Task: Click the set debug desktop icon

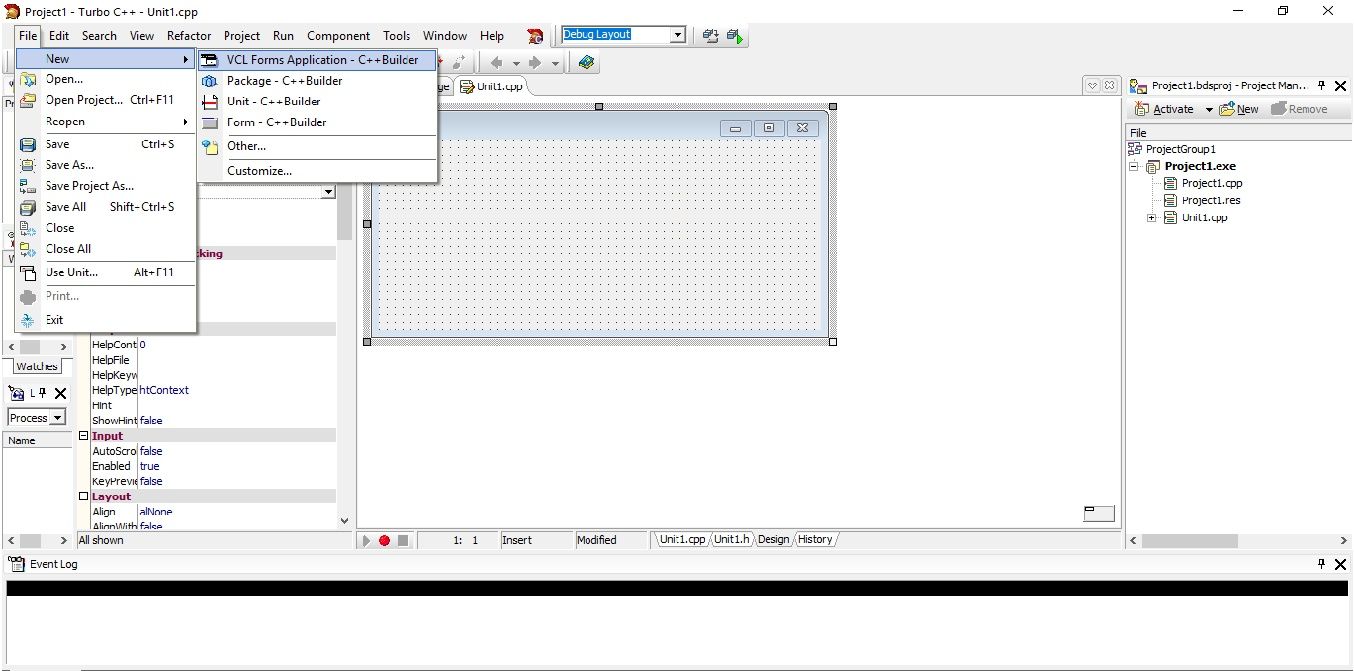Action: click(735, 35)
